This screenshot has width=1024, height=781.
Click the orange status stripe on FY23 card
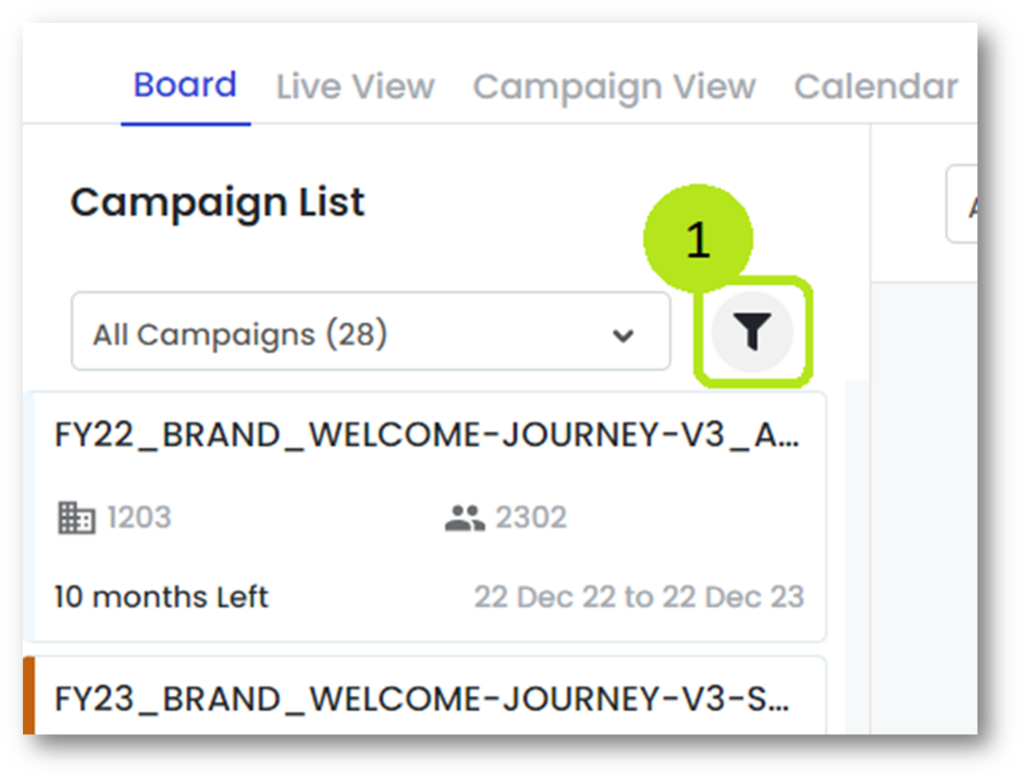pyautogui.click(x=29, y=696)
